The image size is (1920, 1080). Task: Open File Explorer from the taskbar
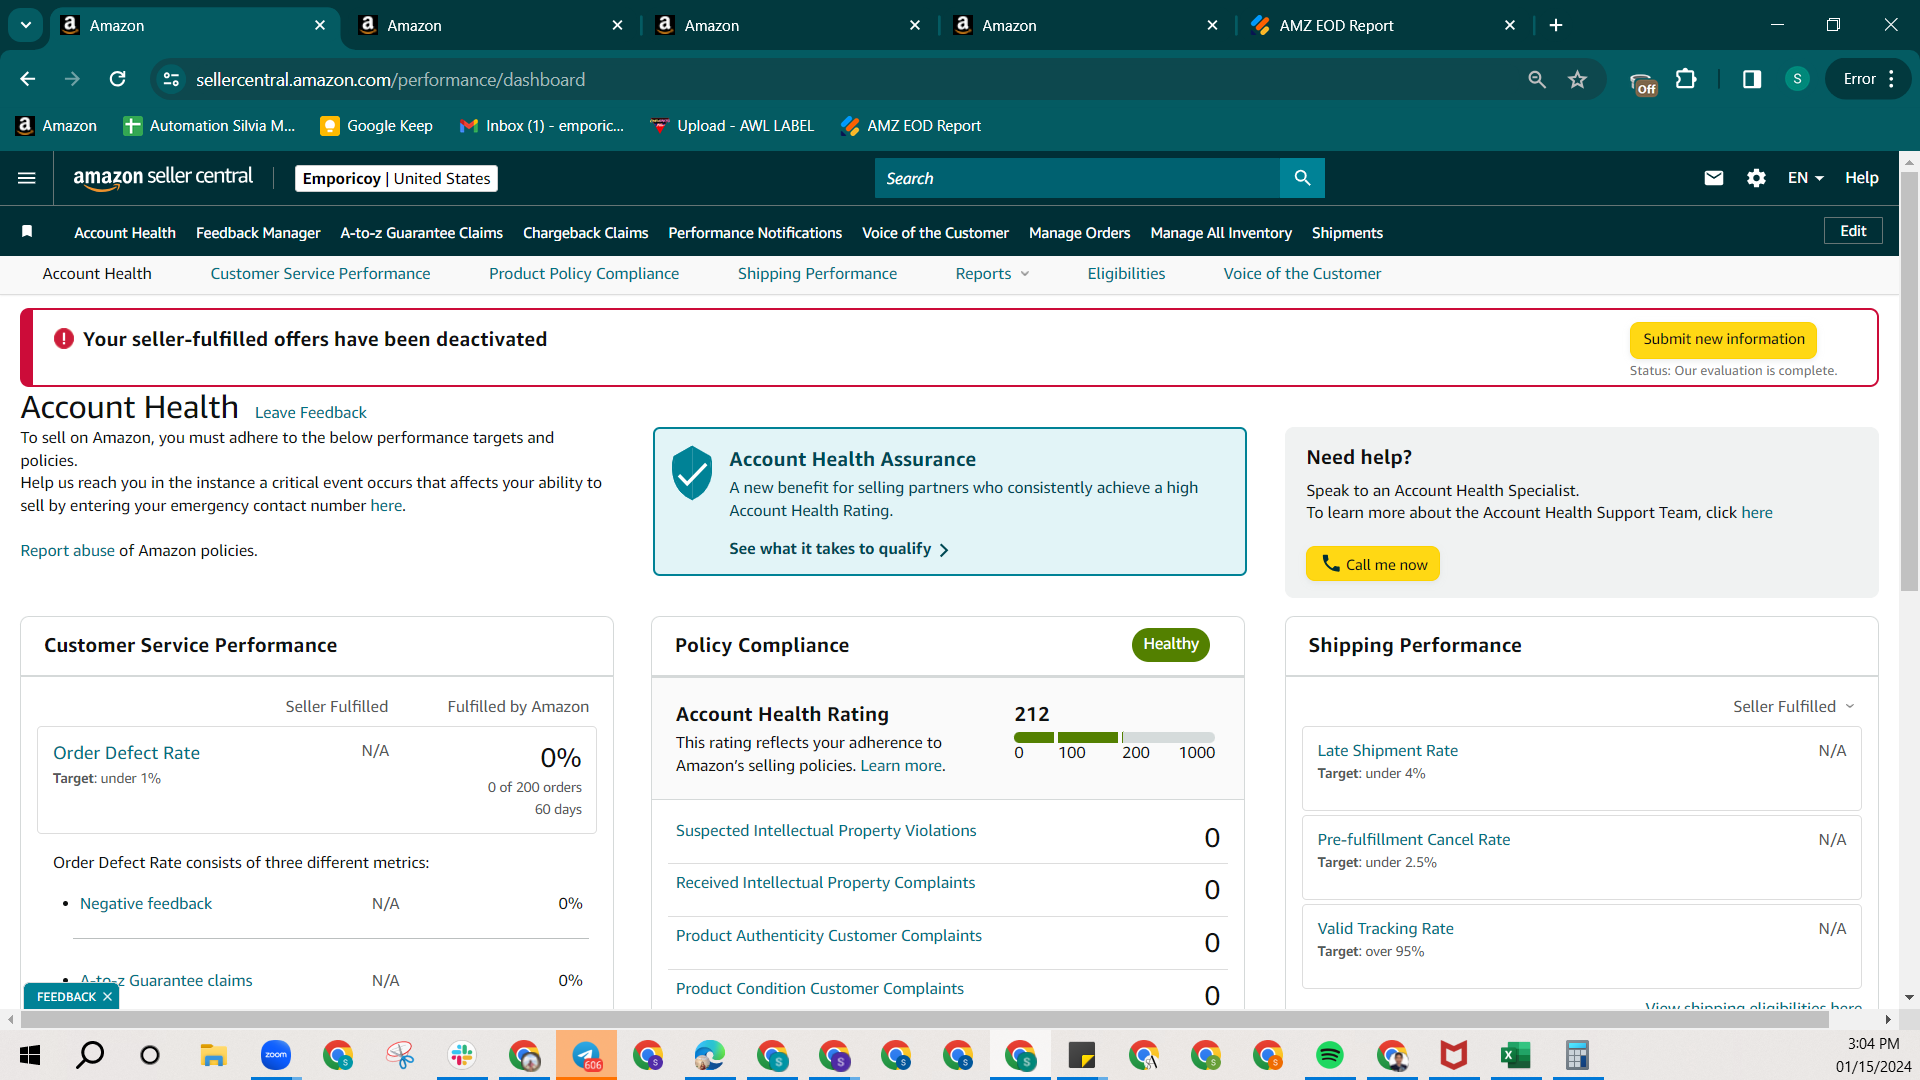(213, 1055)
